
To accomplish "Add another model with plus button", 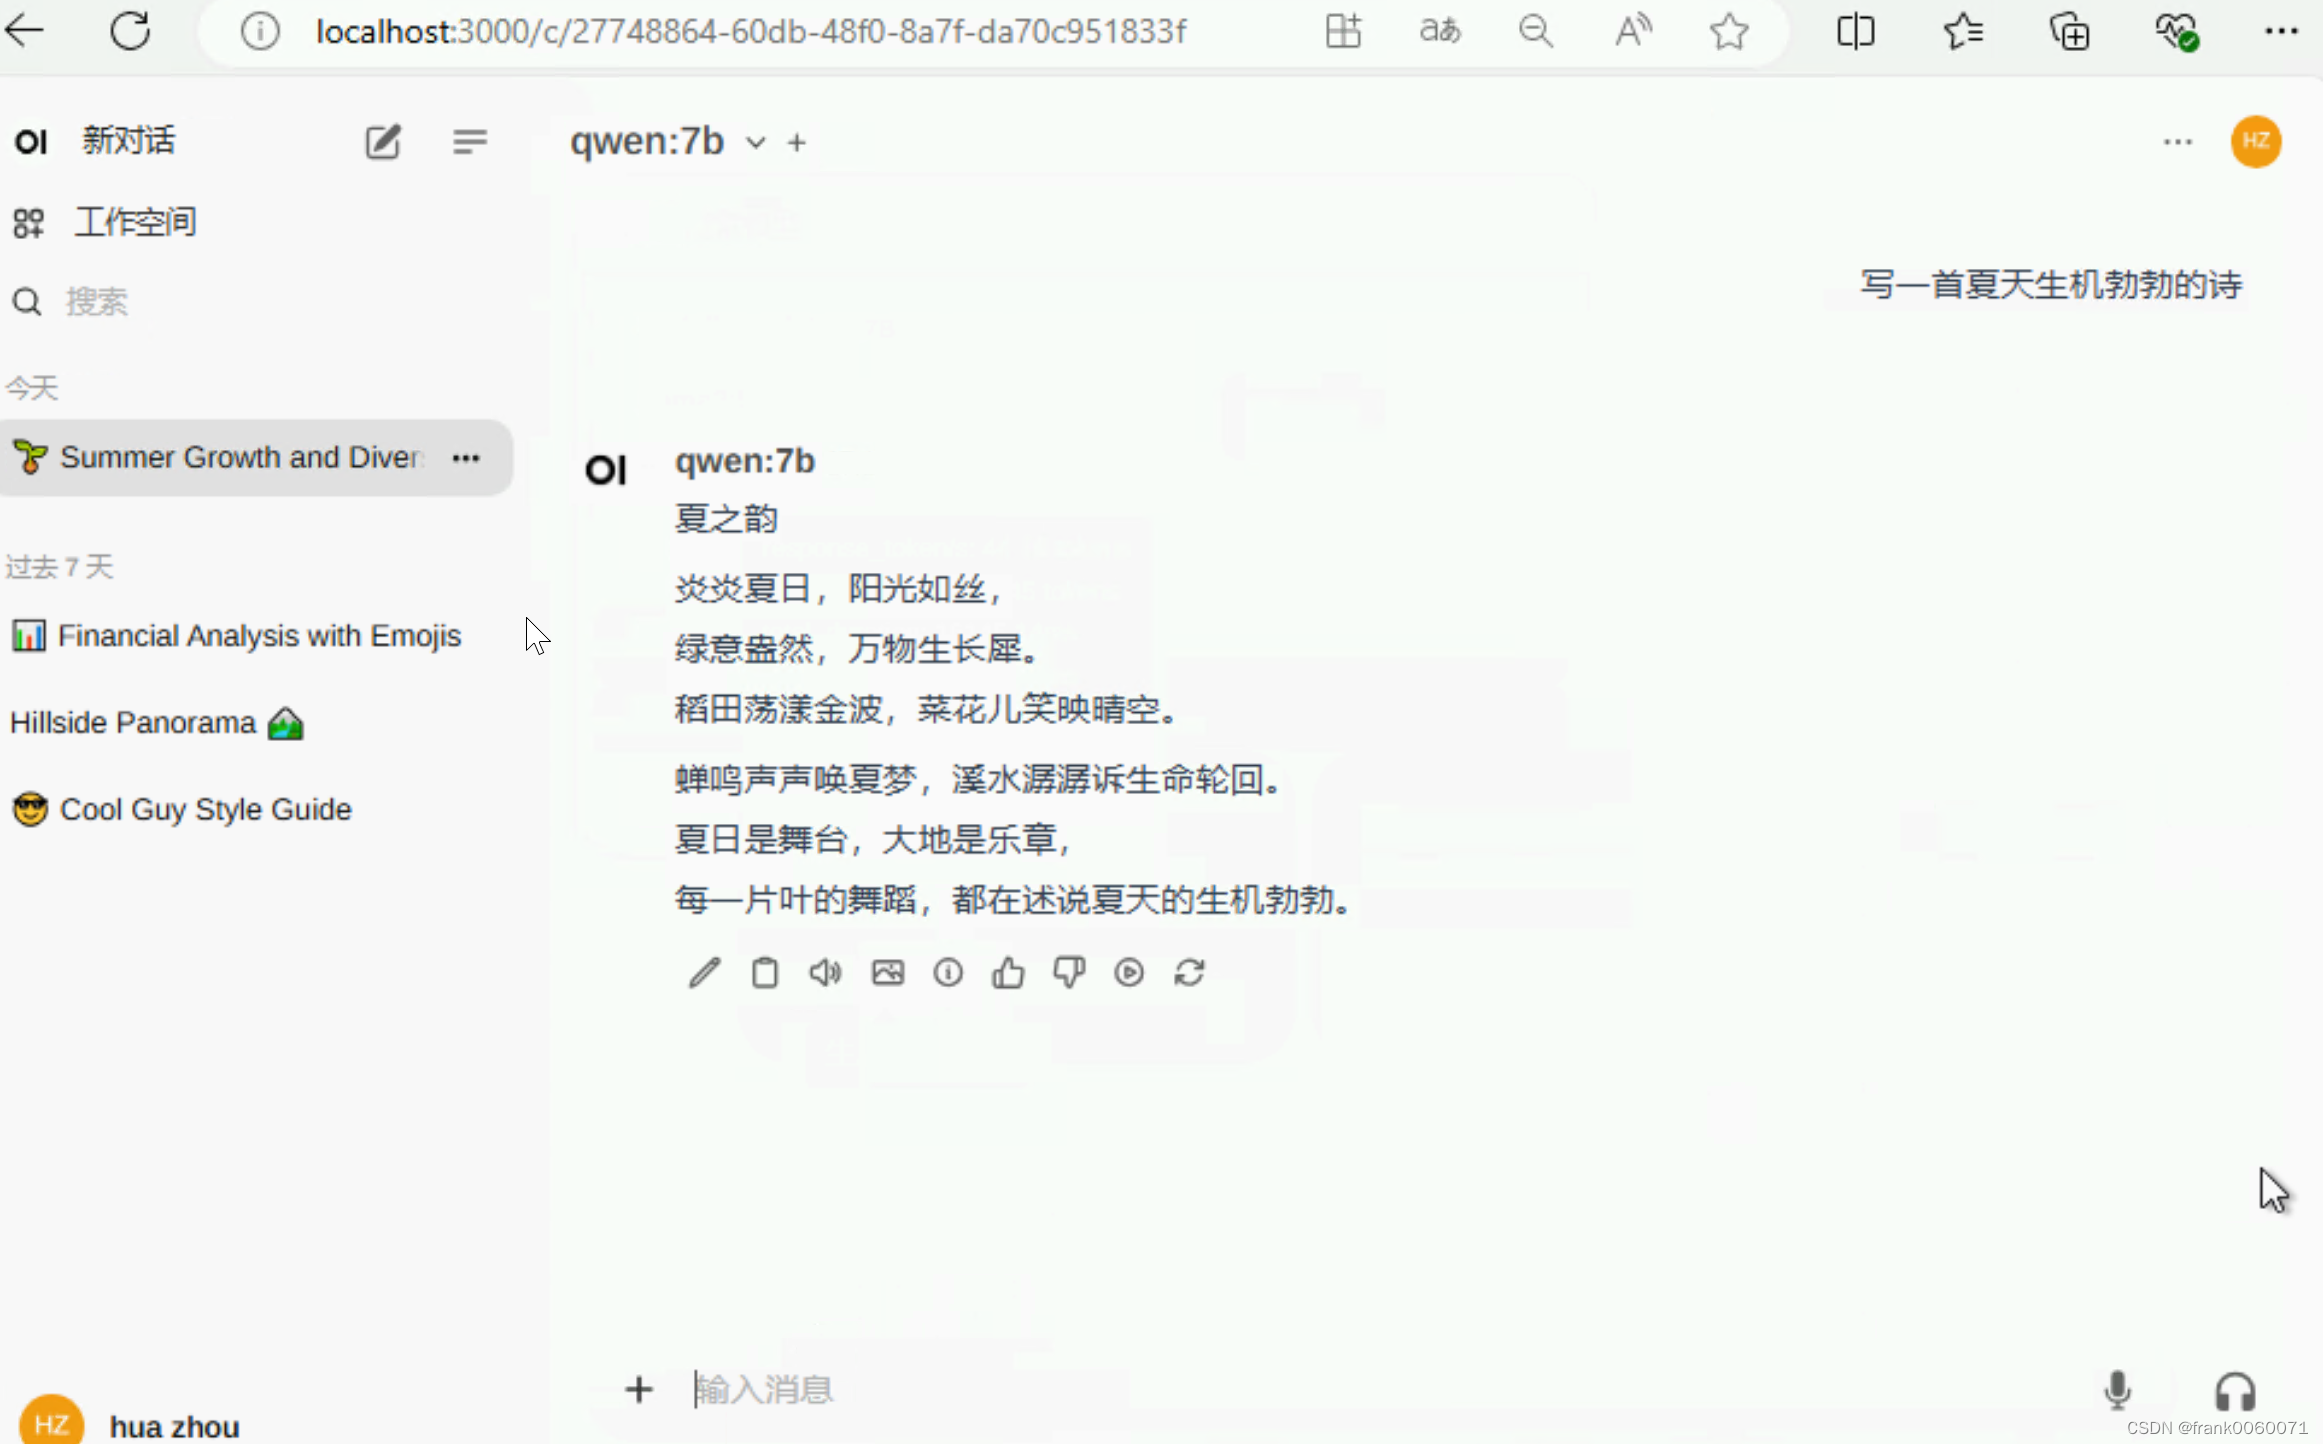I will 797,143.
